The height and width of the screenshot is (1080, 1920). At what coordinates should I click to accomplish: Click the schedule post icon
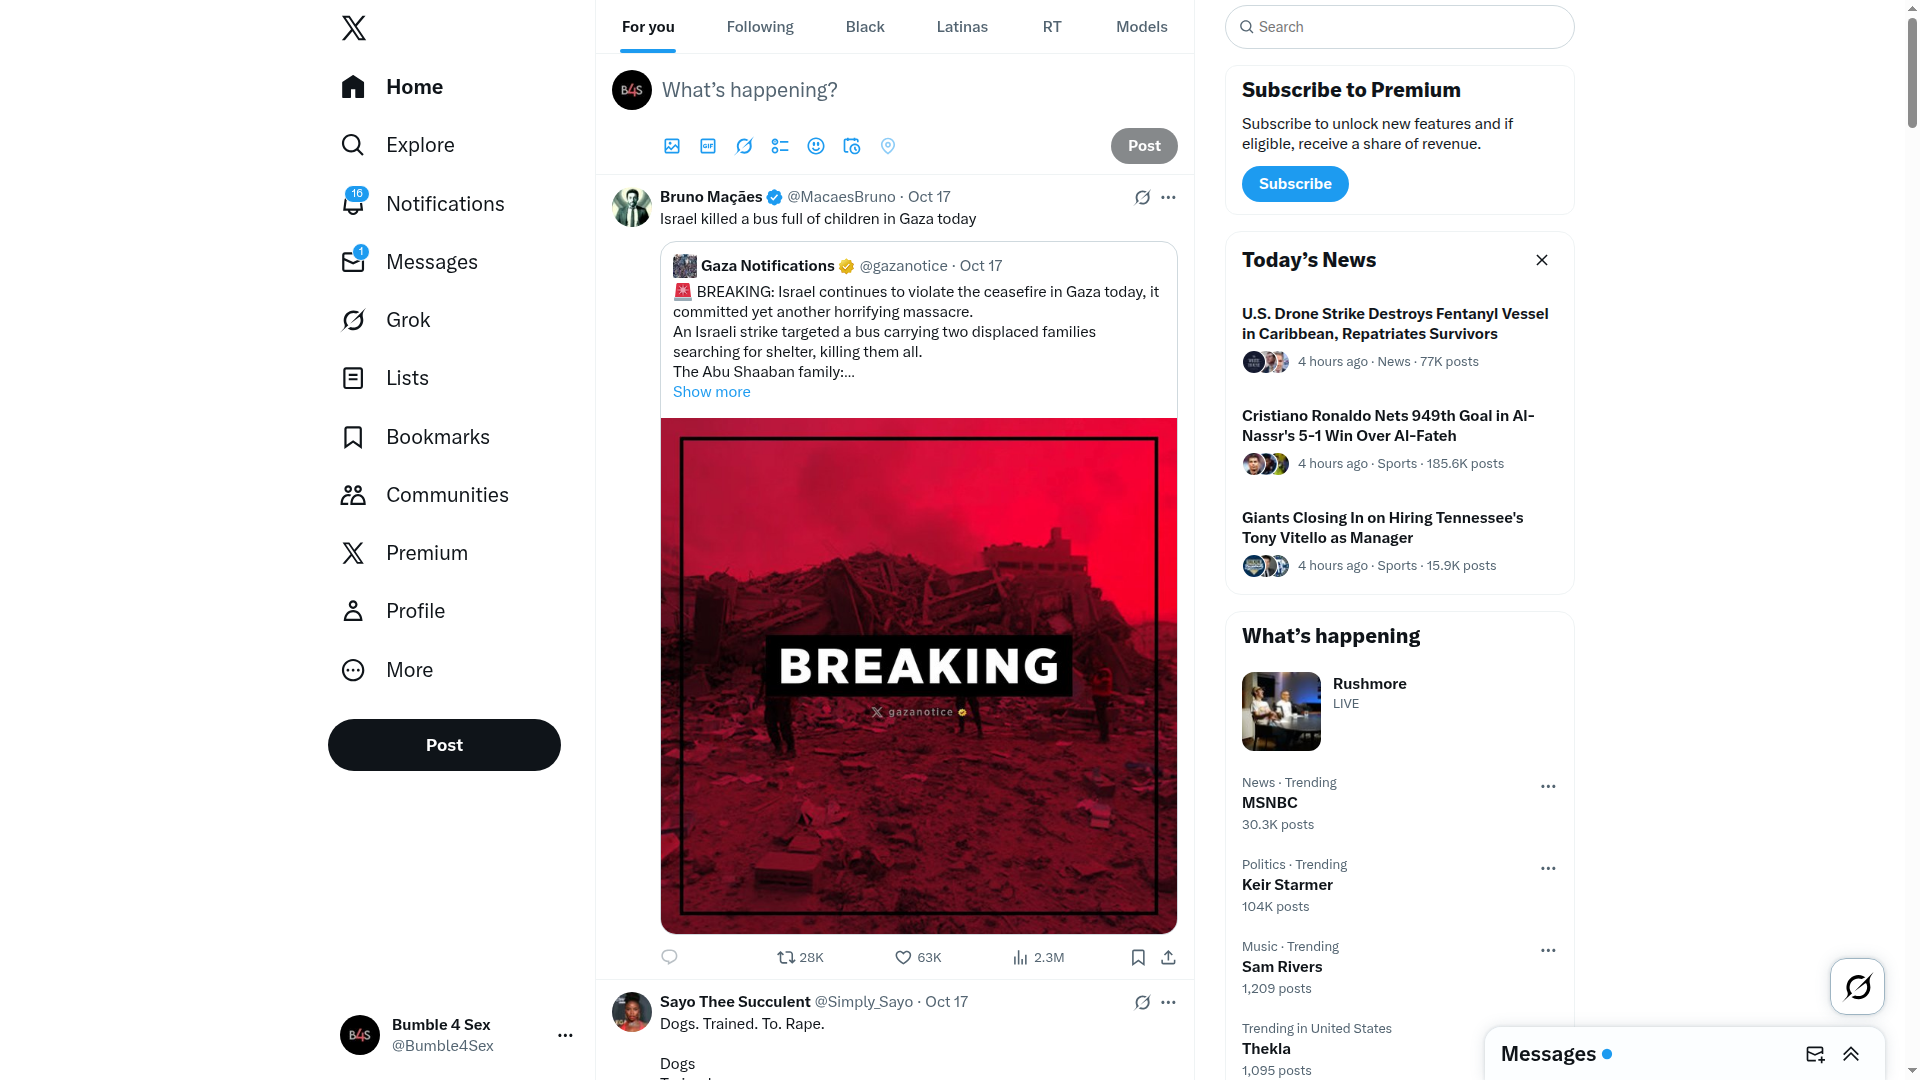click(852, 146)
